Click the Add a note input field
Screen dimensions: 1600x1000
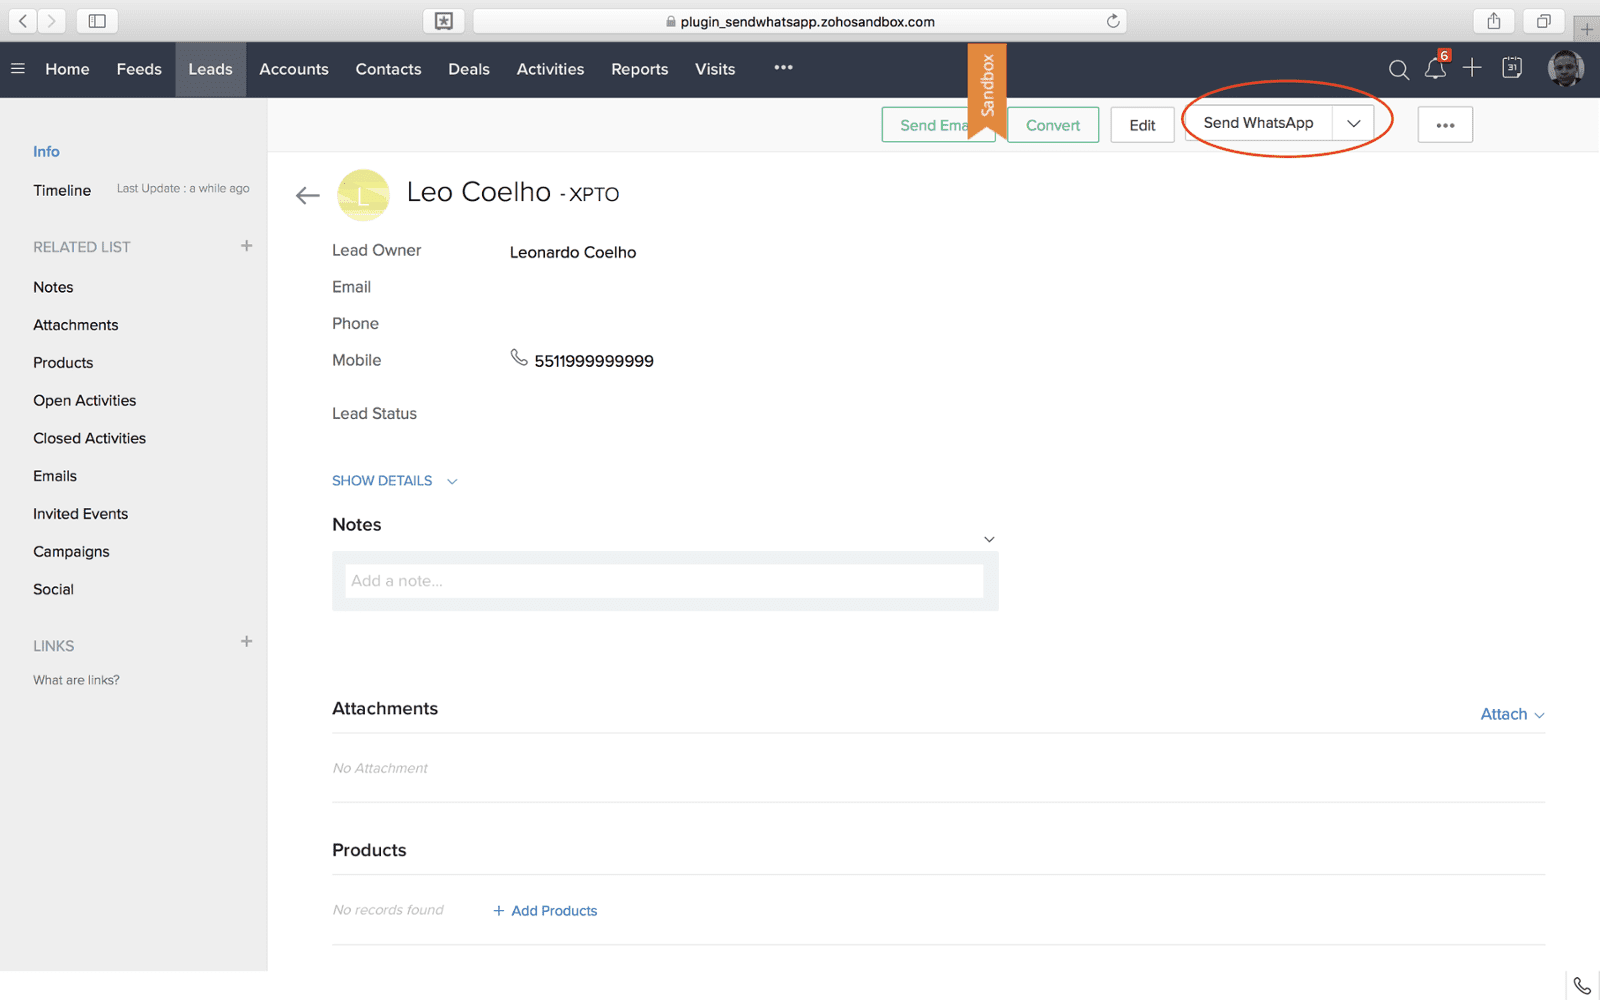coord(664,581)
